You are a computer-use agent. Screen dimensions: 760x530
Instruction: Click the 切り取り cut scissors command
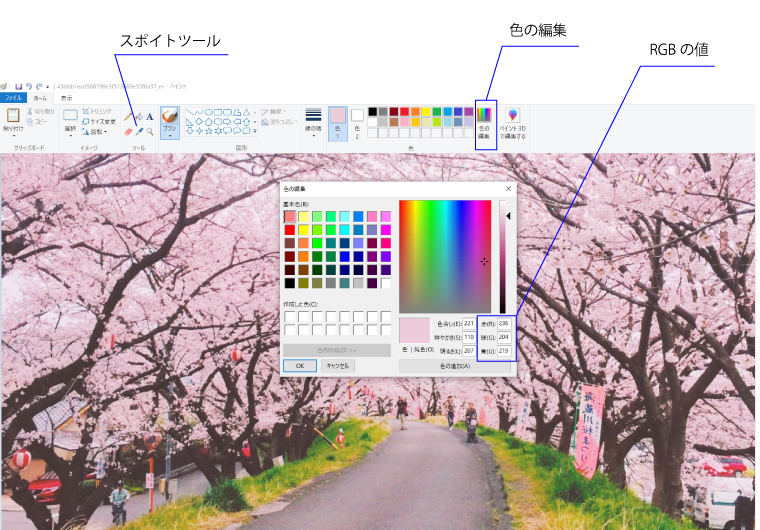[x=41, y=112]
